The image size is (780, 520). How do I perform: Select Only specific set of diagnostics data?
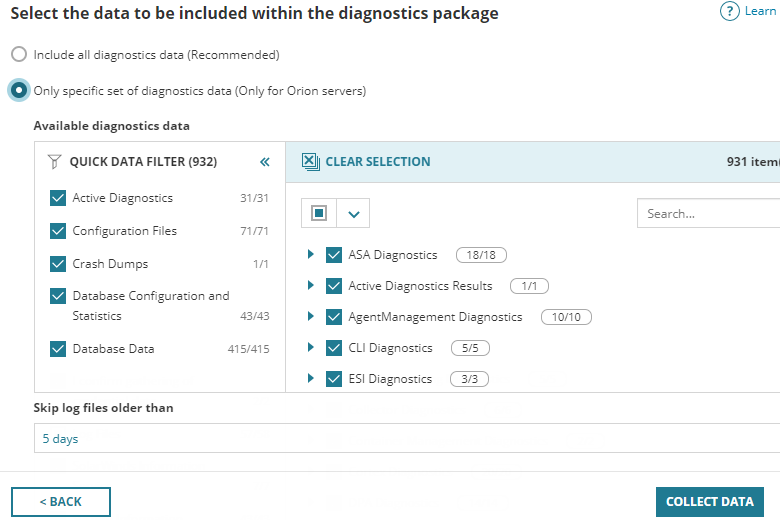pos(19,91)
